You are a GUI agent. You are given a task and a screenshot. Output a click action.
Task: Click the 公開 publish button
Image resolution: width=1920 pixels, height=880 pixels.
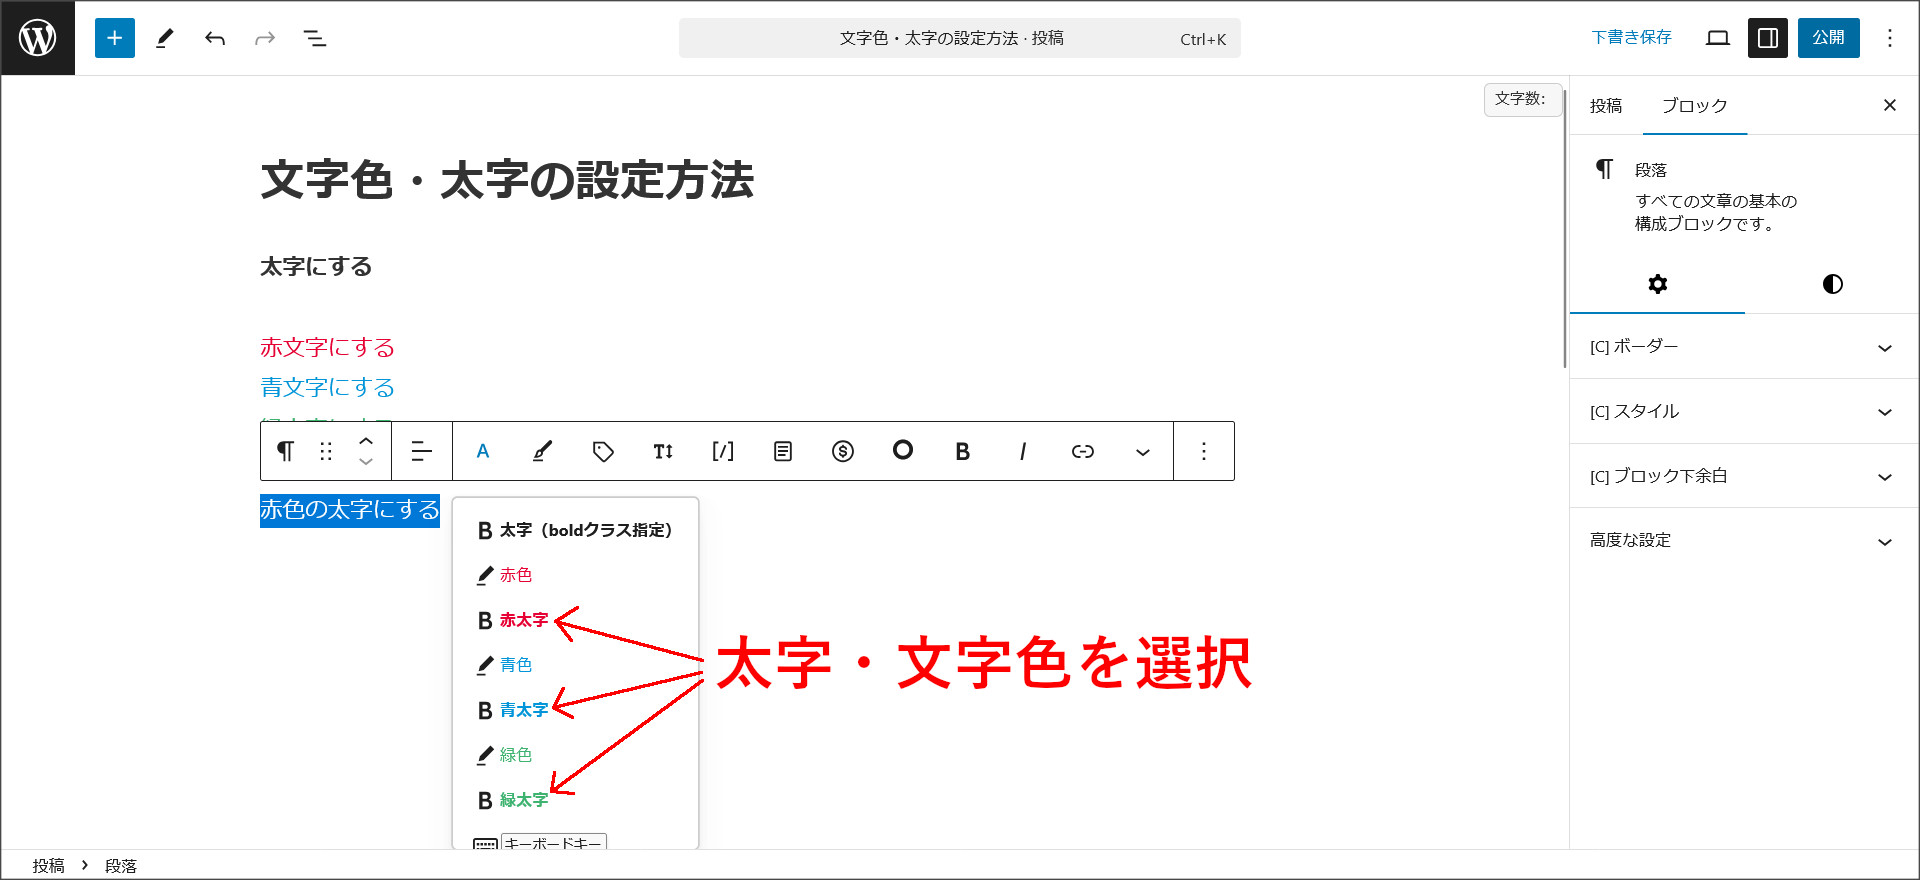pyautogui.click(x=1828, y=38)
